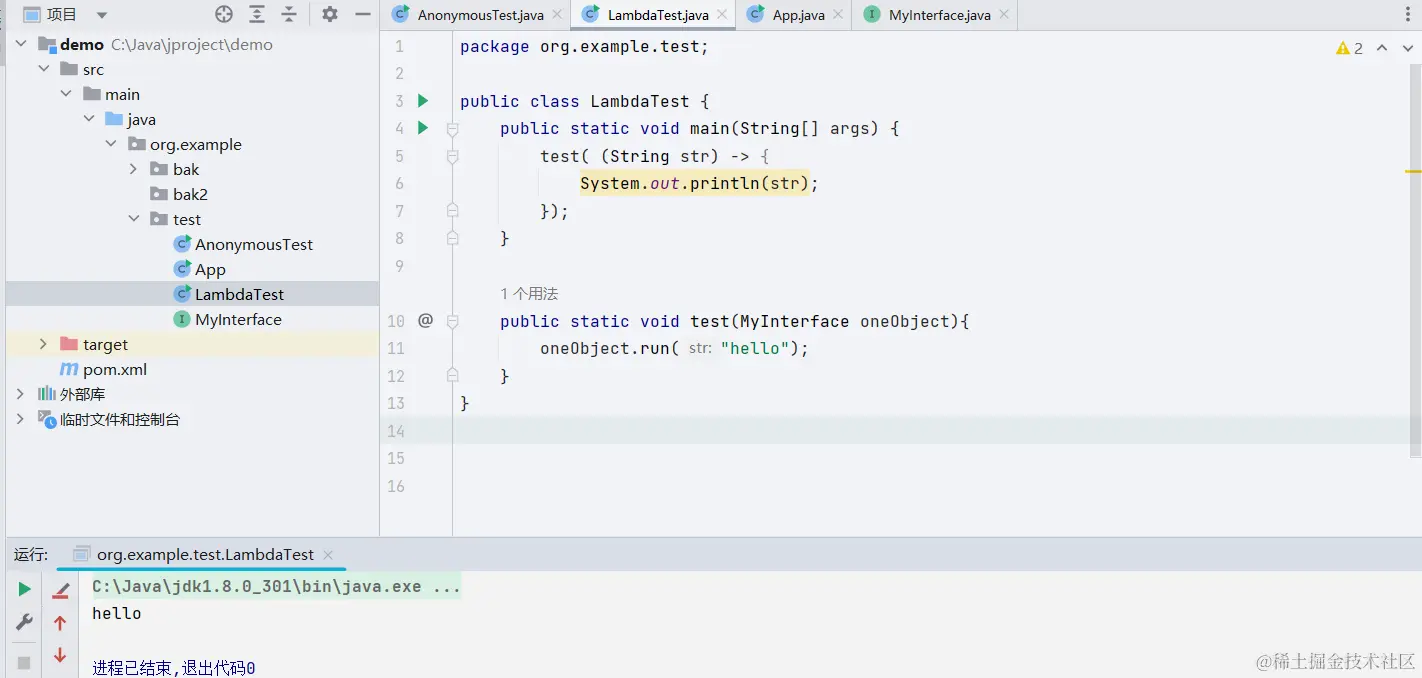Viewport: 1422px width, 678px height.
Task: Click the Maven pom.xml file icon
Action: [69, 369]
